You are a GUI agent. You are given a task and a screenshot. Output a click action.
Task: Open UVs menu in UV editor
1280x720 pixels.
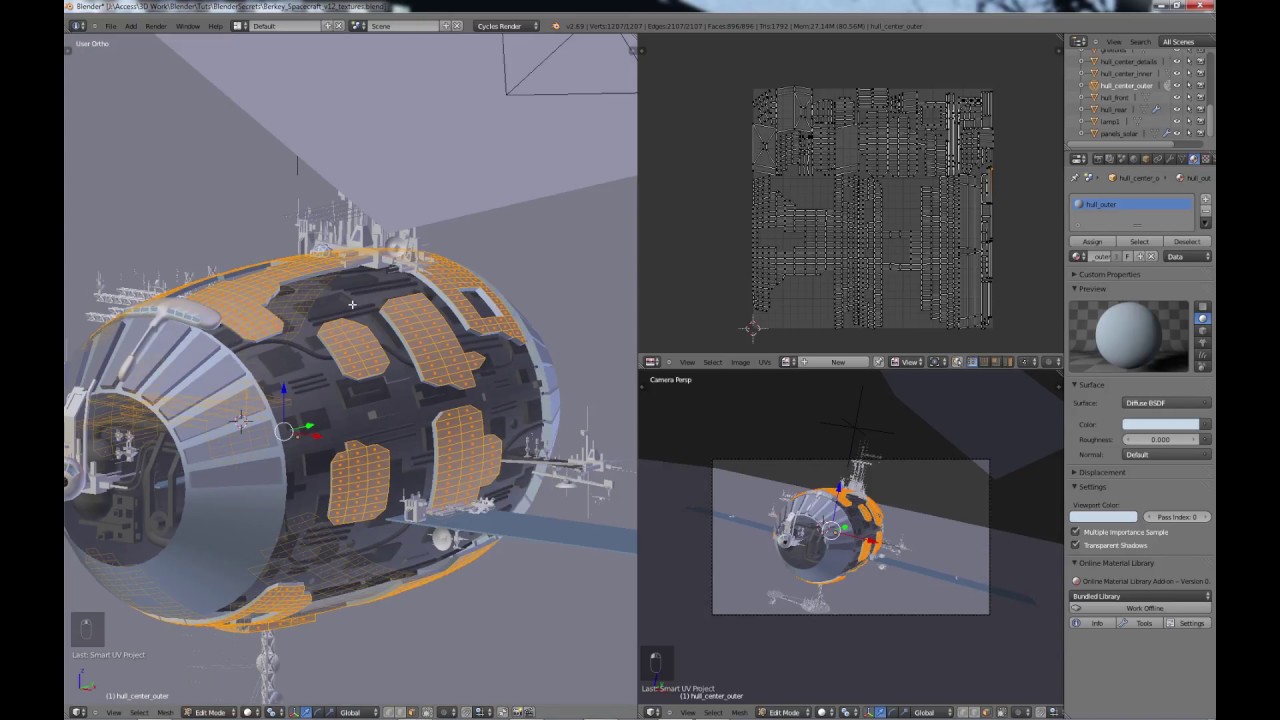[x=765, y=362]
